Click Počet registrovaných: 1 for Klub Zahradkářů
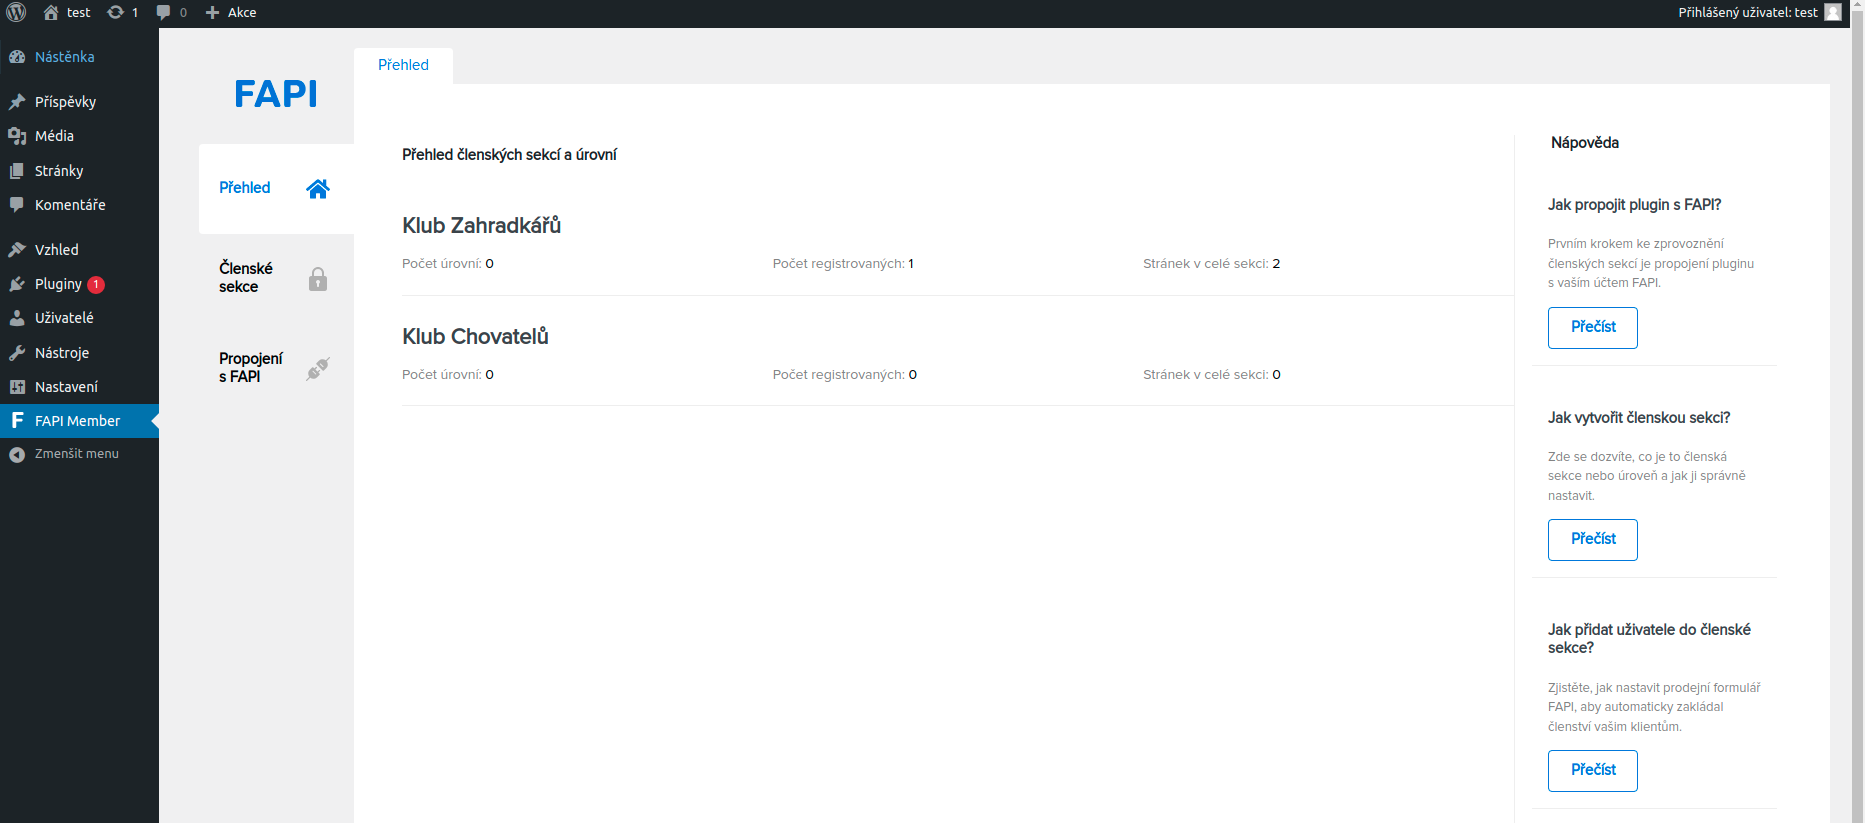Image resolution: width=1865 pixels, height=823 pixels. [843, 264]
